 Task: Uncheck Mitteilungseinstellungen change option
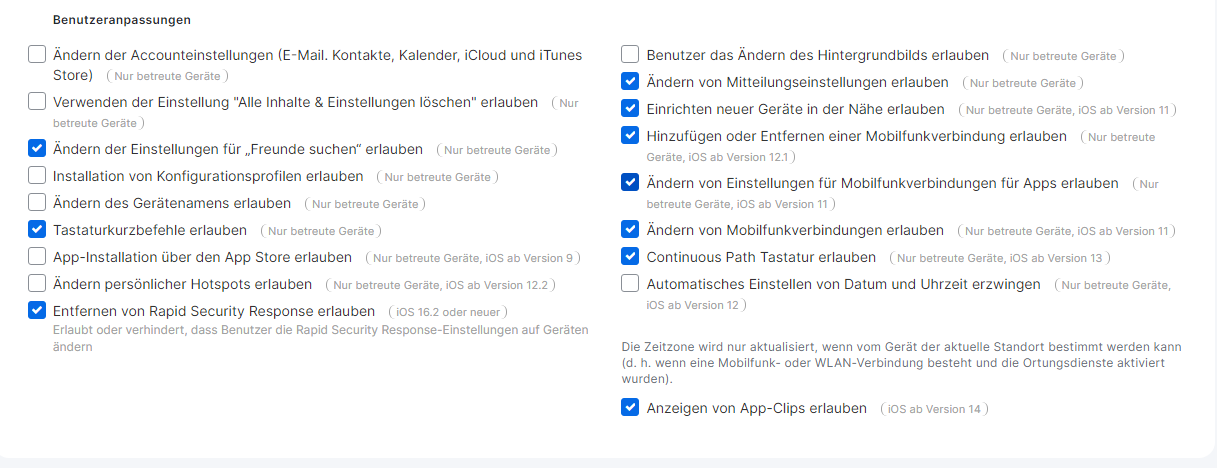(630, 82)
